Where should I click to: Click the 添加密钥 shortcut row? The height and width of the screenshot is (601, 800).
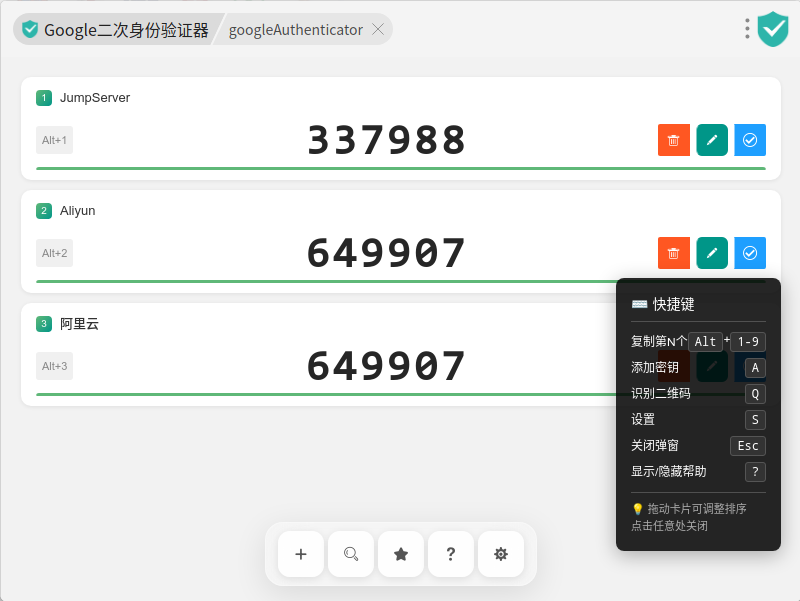tap(698, 367)
